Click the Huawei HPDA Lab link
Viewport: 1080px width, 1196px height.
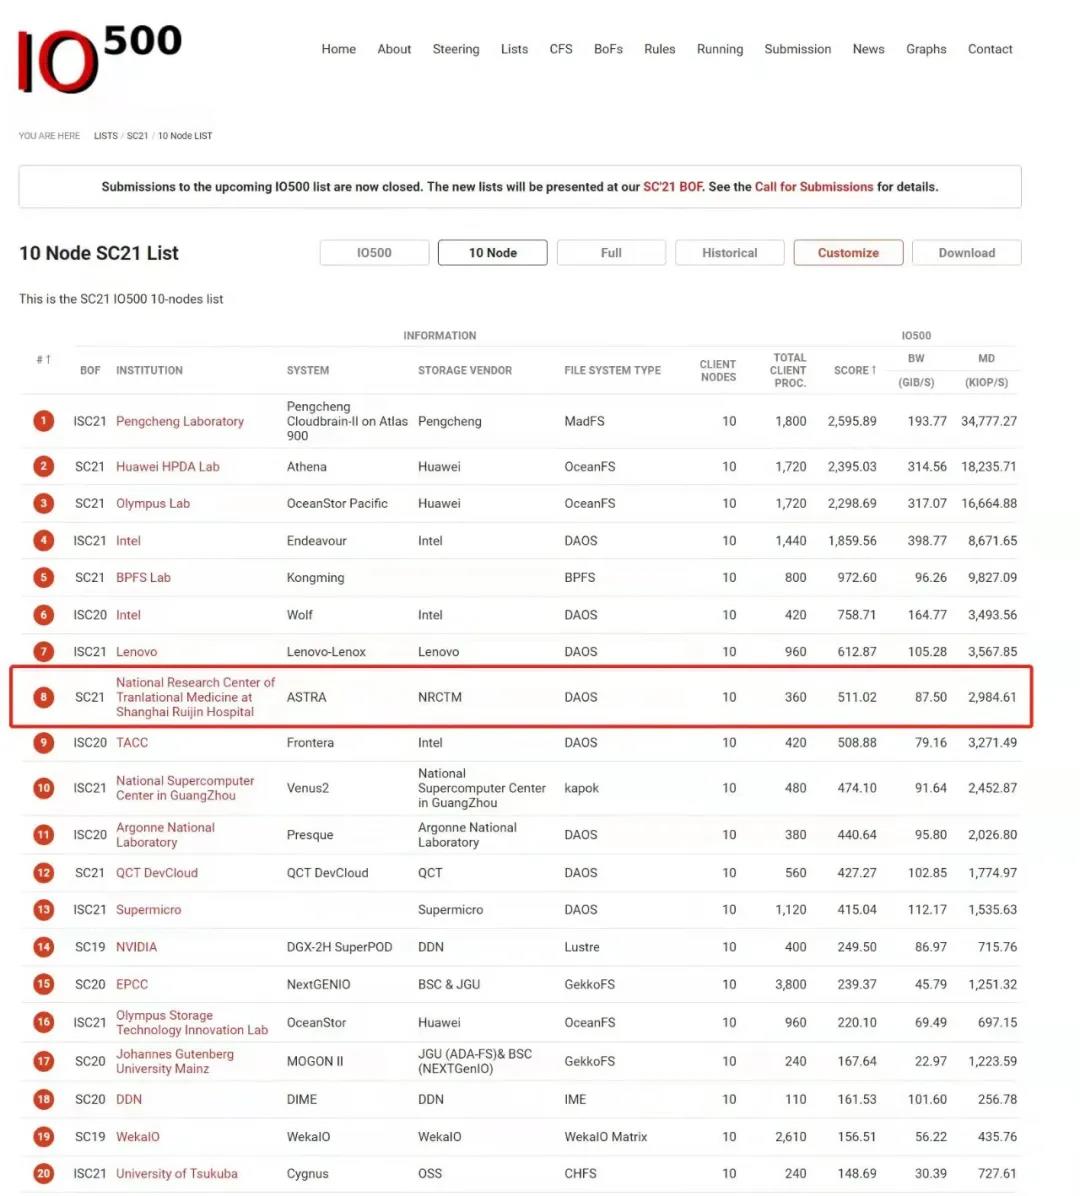pos(167,466)
